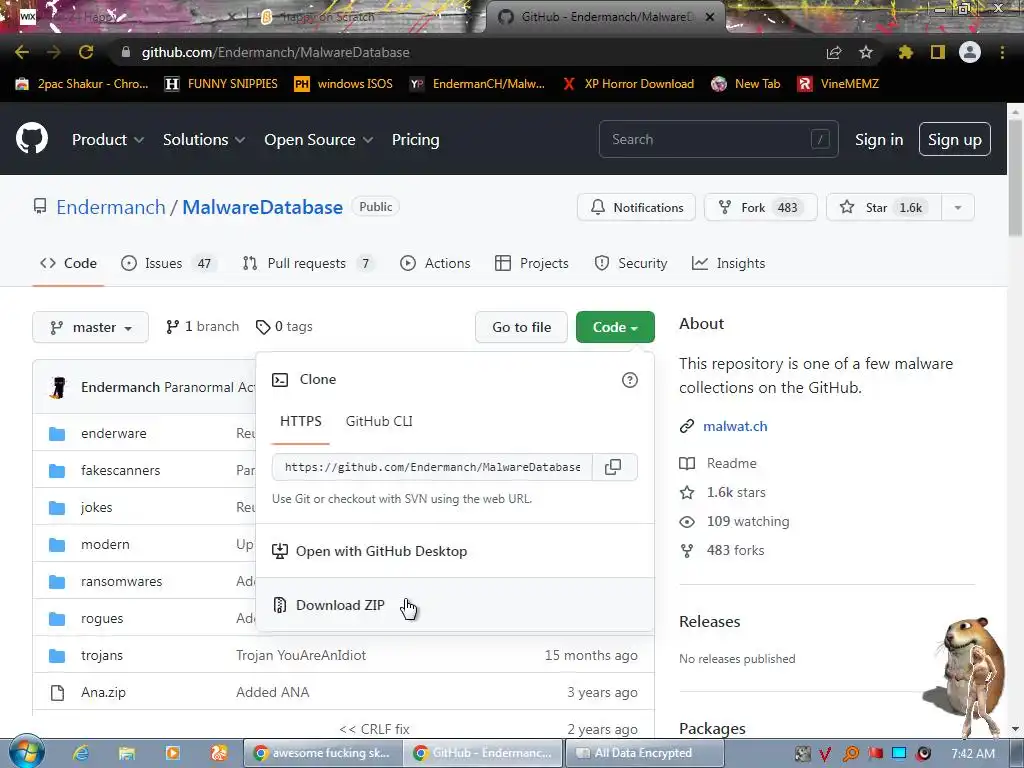Click the Sign up button

coord(954,140)
